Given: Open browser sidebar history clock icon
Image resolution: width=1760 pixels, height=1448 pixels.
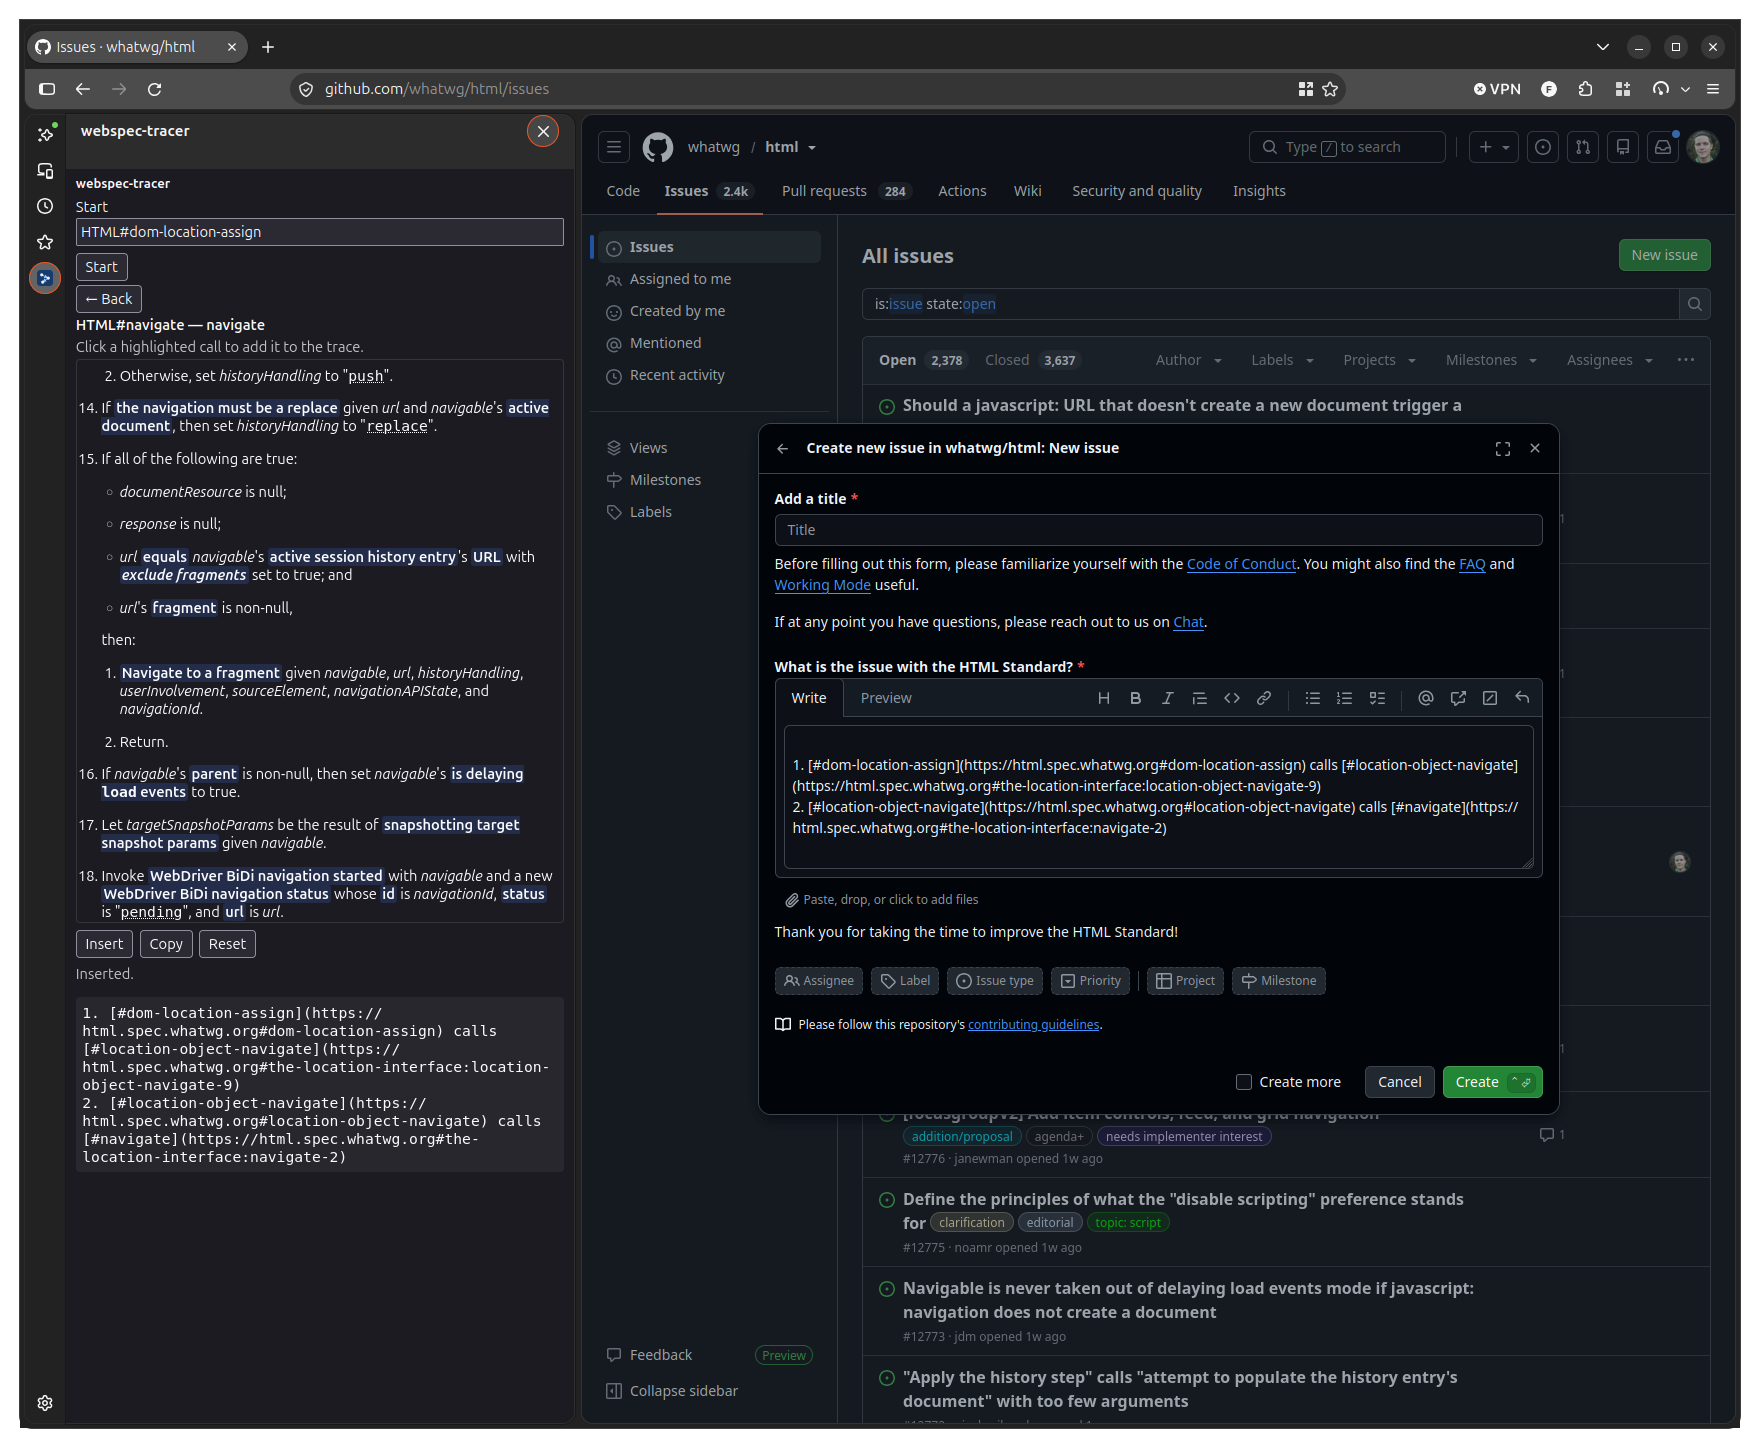Looking at the screenshot, I should pyautogui.click(x=45, y=206).
